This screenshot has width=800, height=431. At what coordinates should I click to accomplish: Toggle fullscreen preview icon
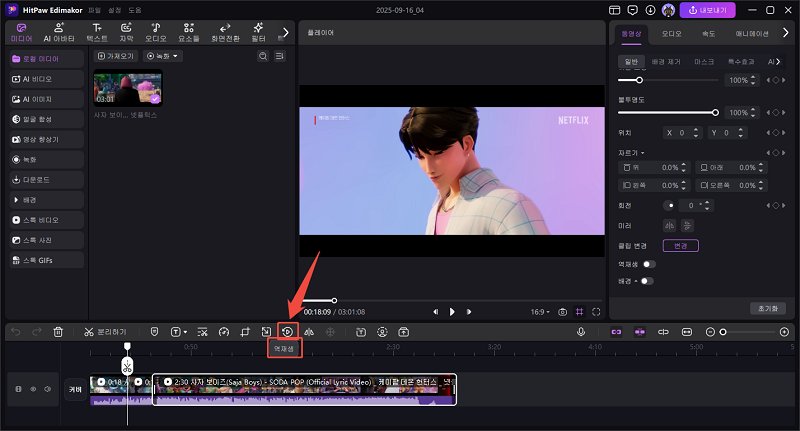tap(596, 312)
